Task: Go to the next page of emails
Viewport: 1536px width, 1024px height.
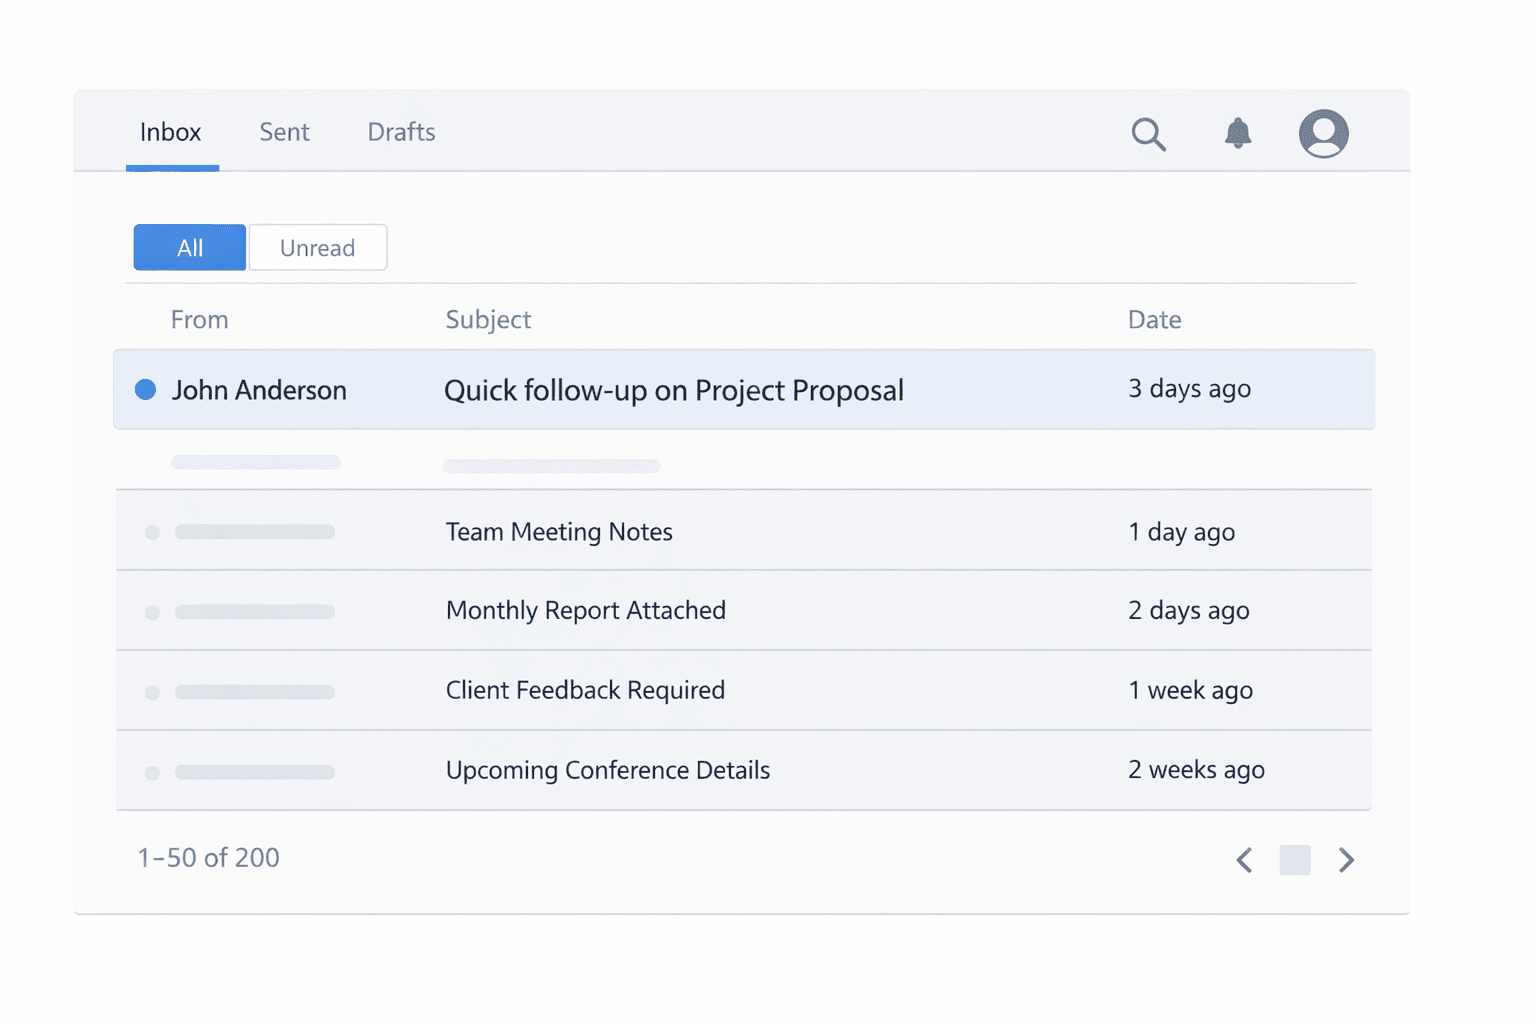Action: pos(1346,859)
